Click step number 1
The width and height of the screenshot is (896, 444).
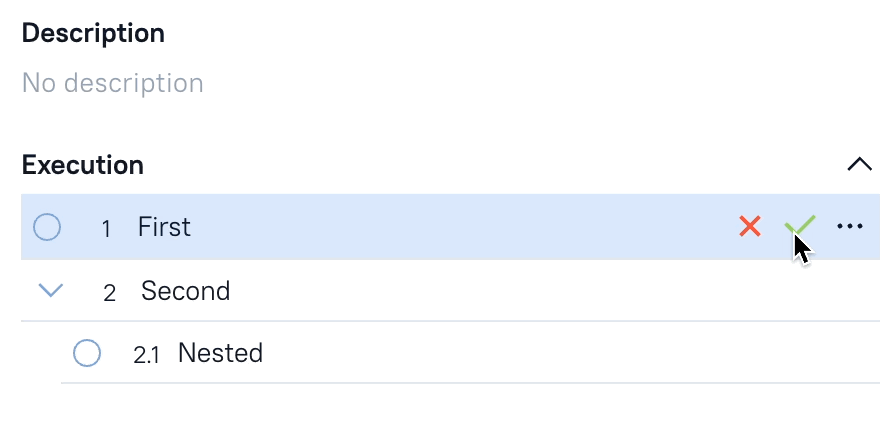(x=106, y=228)
